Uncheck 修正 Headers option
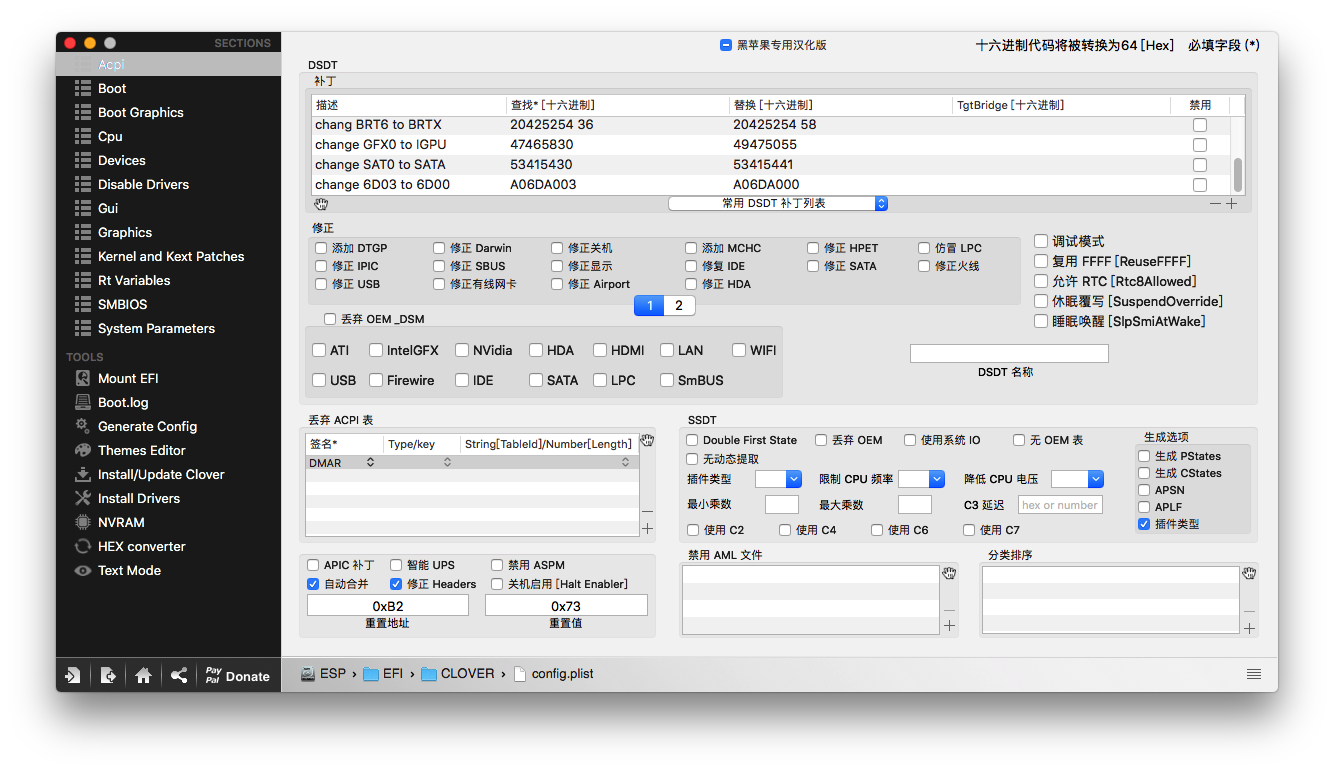The height and width of the screenshot is (772, 1334). point(396,584)
